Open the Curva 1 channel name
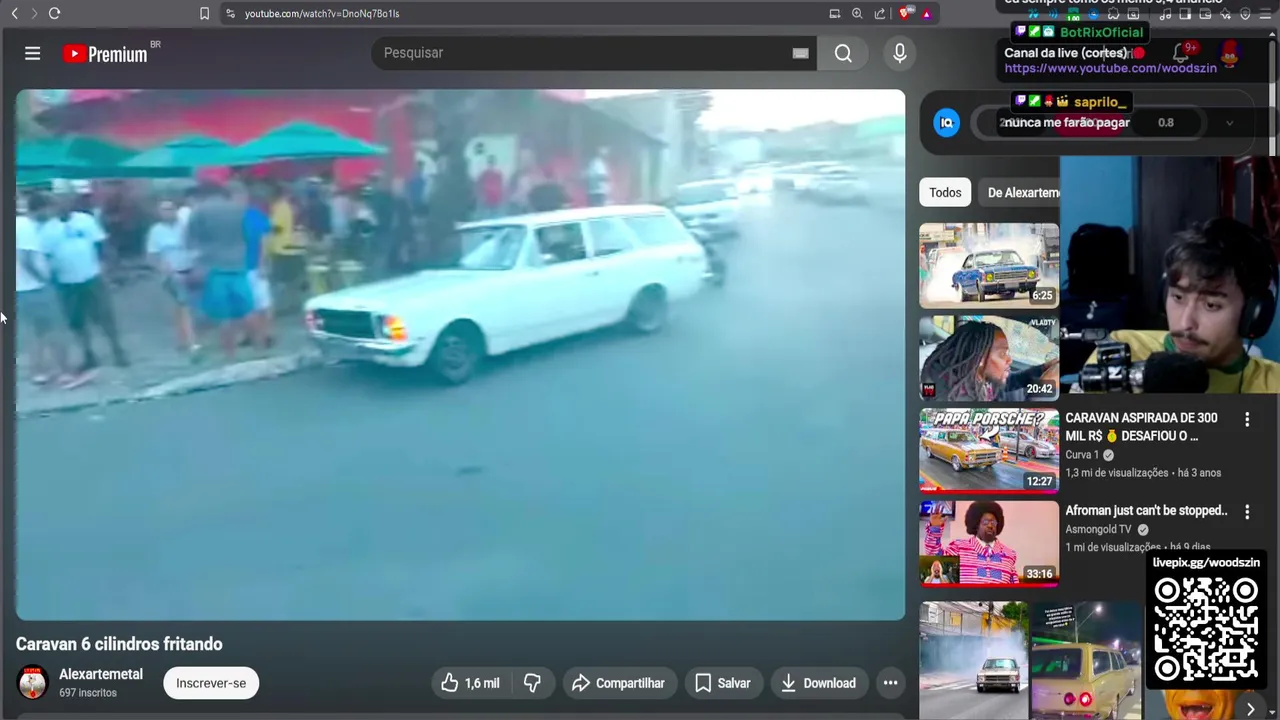 (1082, 455)
